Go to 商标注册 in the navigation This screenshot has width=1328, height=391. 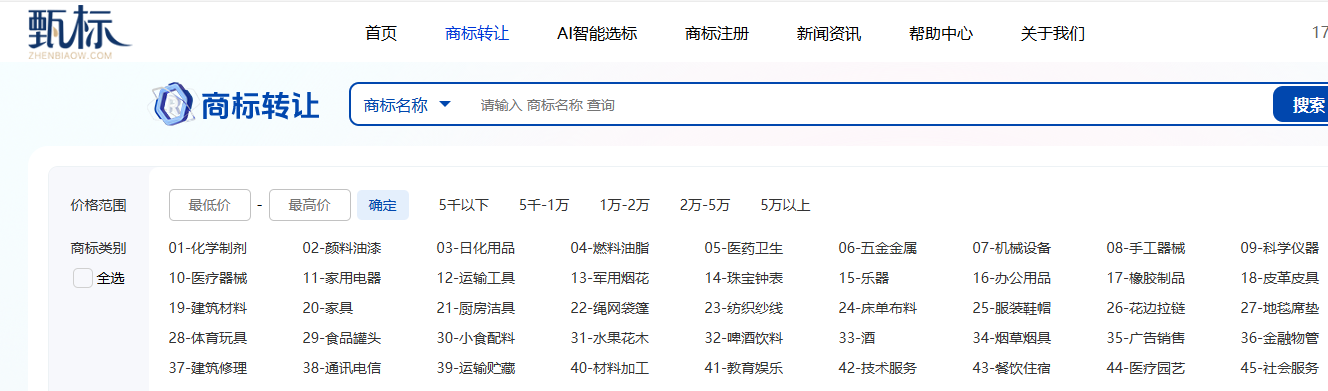(x=717, y=33)
